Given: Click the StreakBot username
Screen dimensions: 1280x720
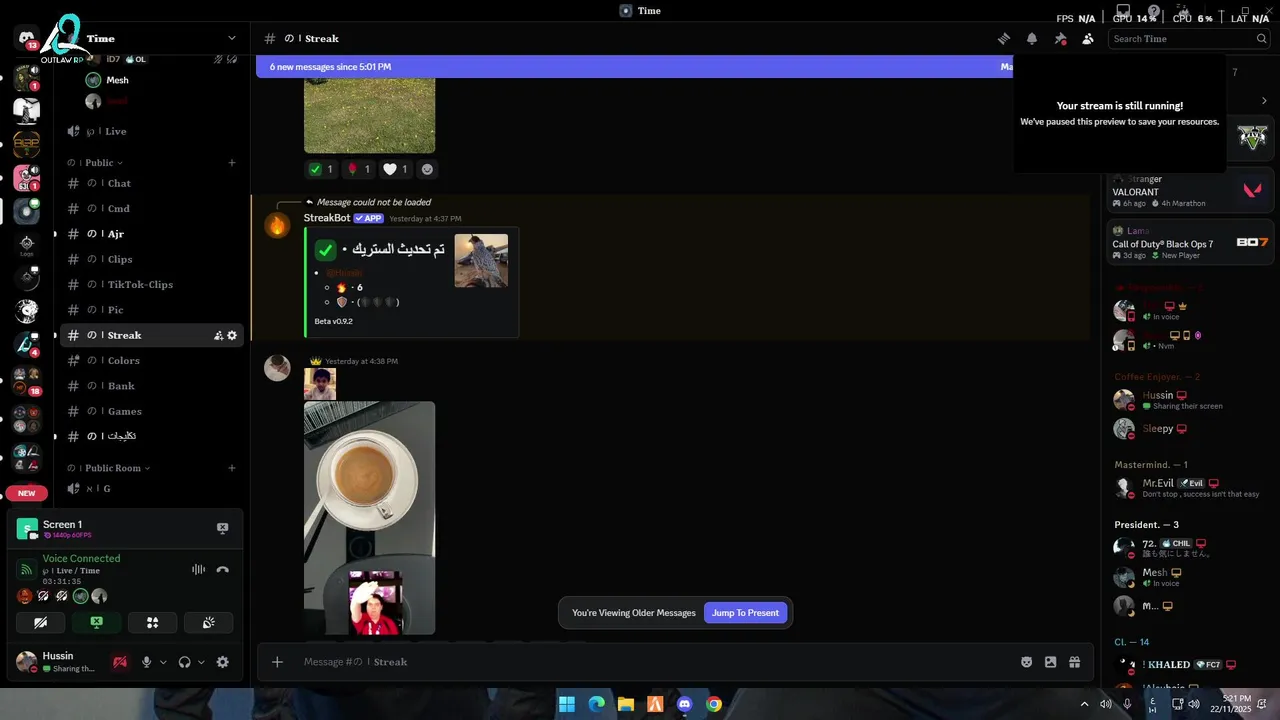Looking at the screenshot, I should pyautogui.click(x=327, y=218).
